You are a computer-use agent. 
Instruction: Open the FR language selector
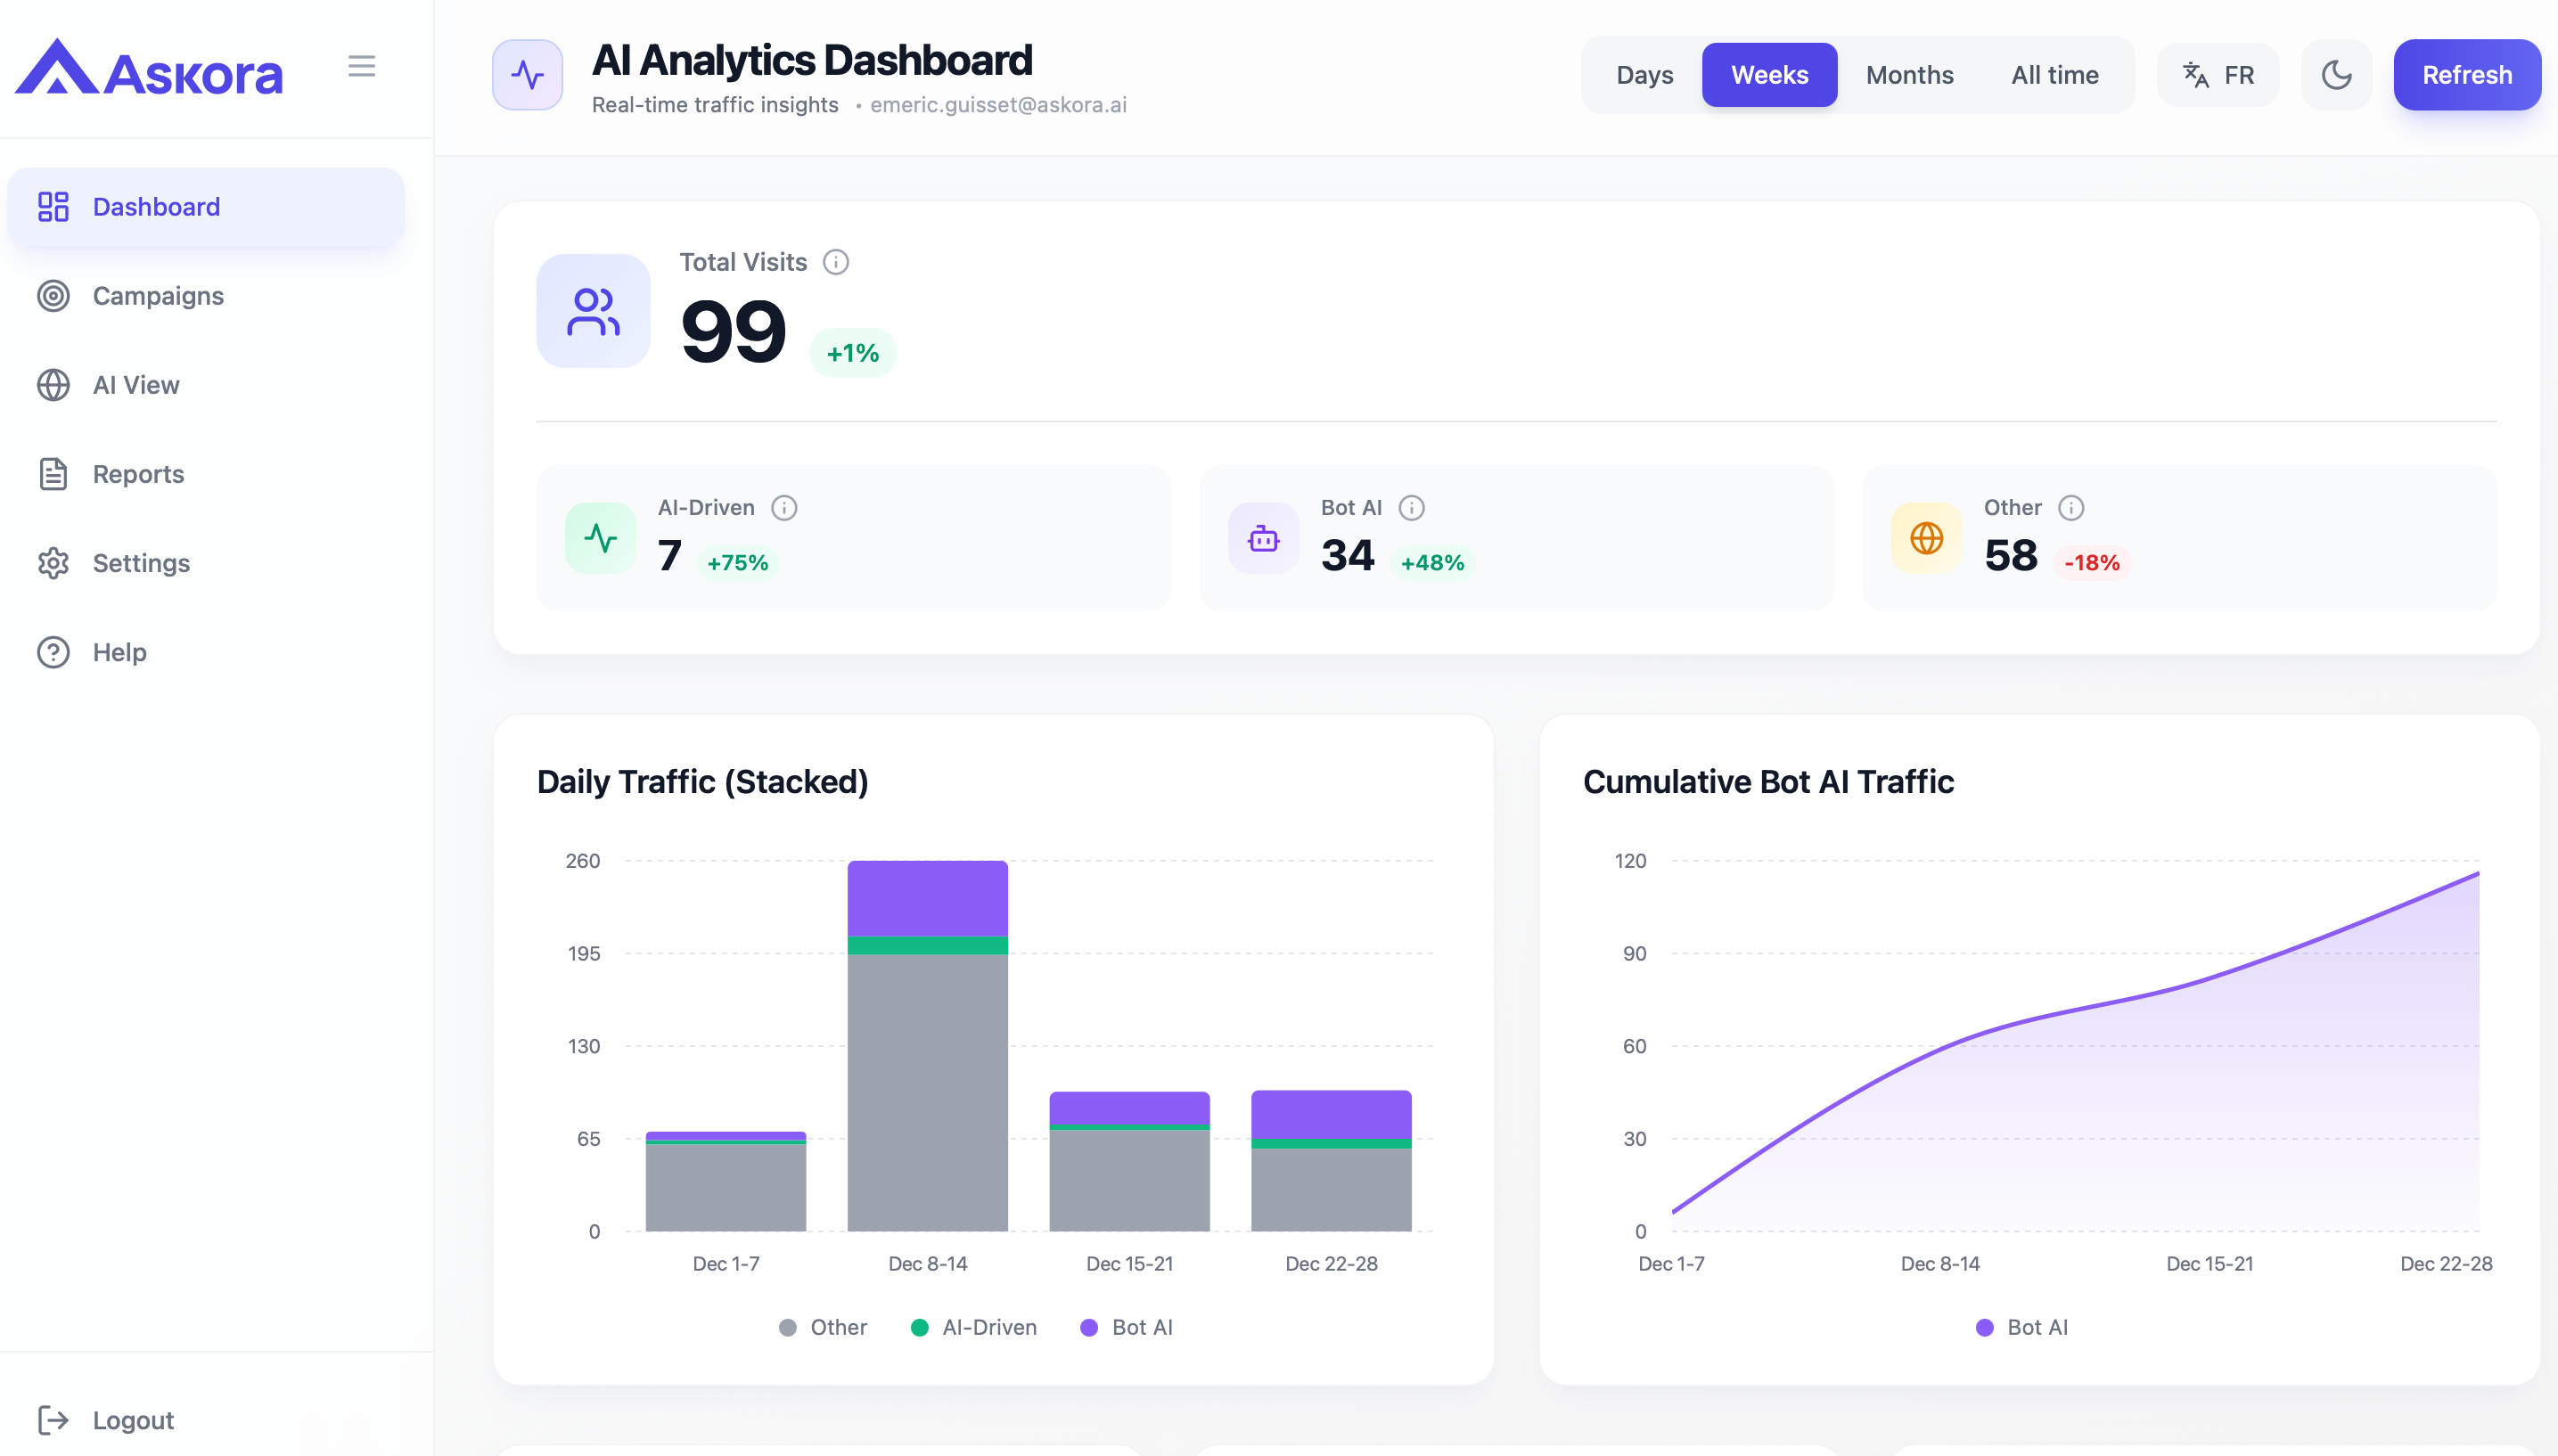(x=2238, y=74)
